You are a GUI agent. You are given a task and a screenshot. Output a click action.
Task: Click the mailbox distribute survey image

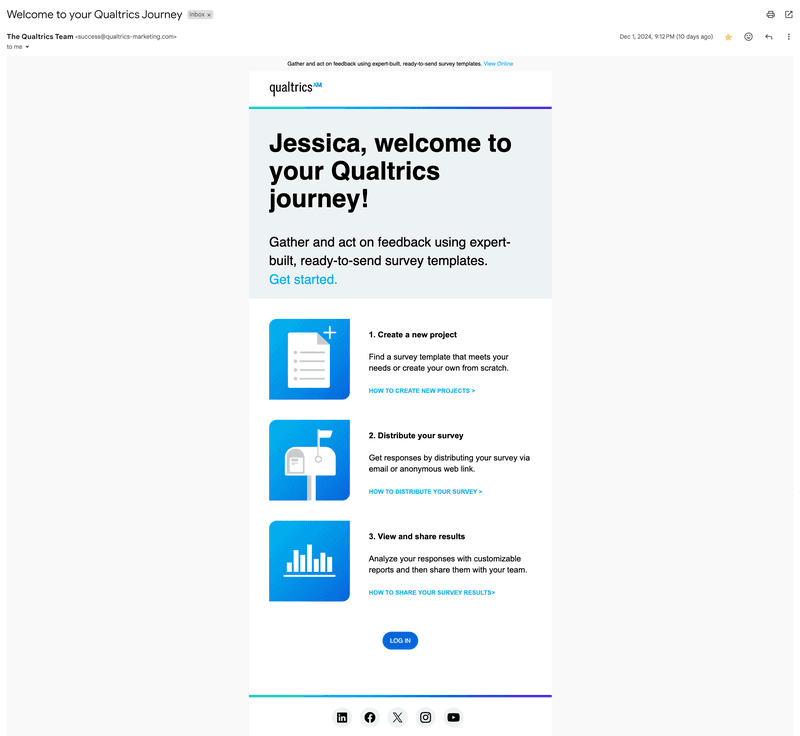pos(309,460)
